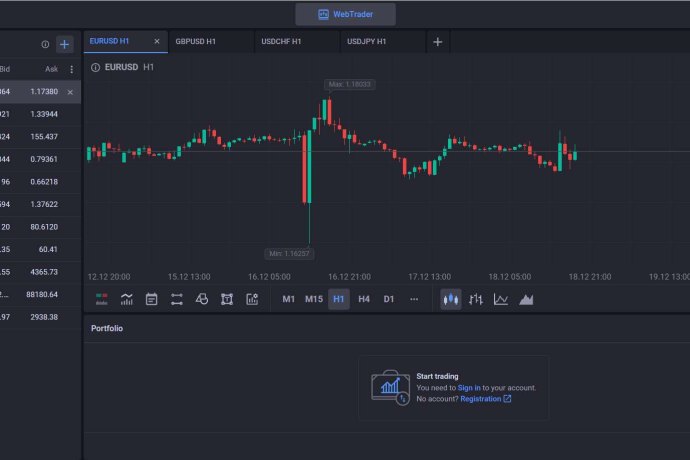Select the watchlist row with ask 1.37622
Image resolution: width=690 pixels, height=460 pixels.
(40, 204)
